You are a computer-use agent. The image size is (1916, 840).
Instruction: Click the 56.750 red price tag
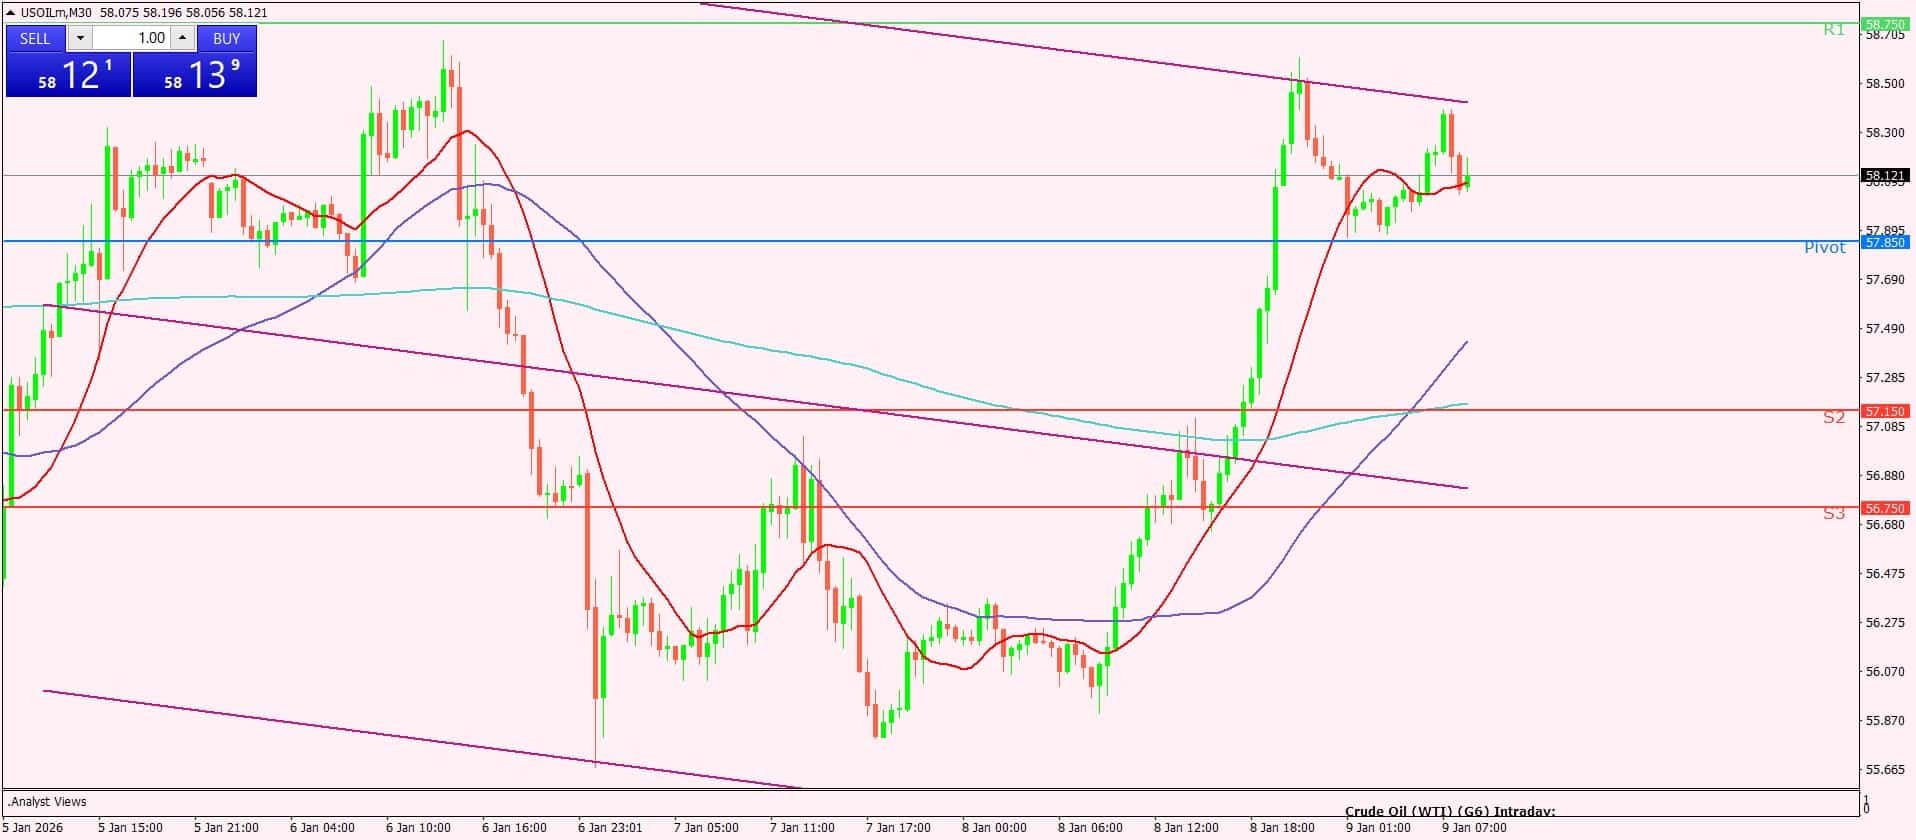1885,508
